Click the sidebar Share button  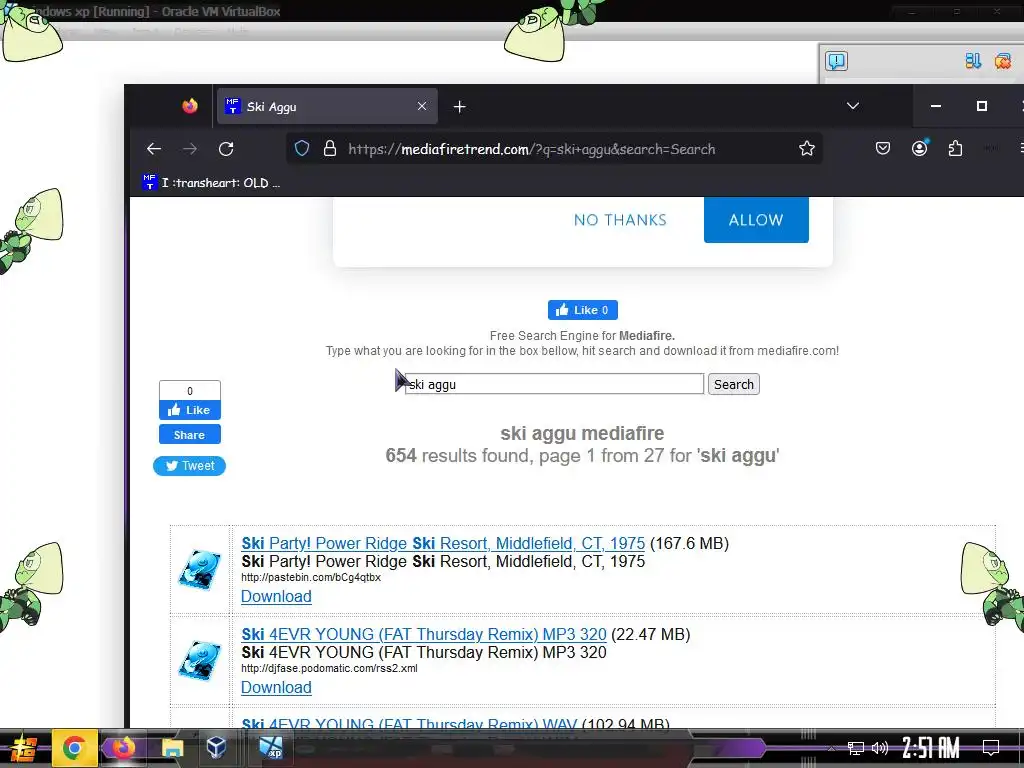pos(189,435)
